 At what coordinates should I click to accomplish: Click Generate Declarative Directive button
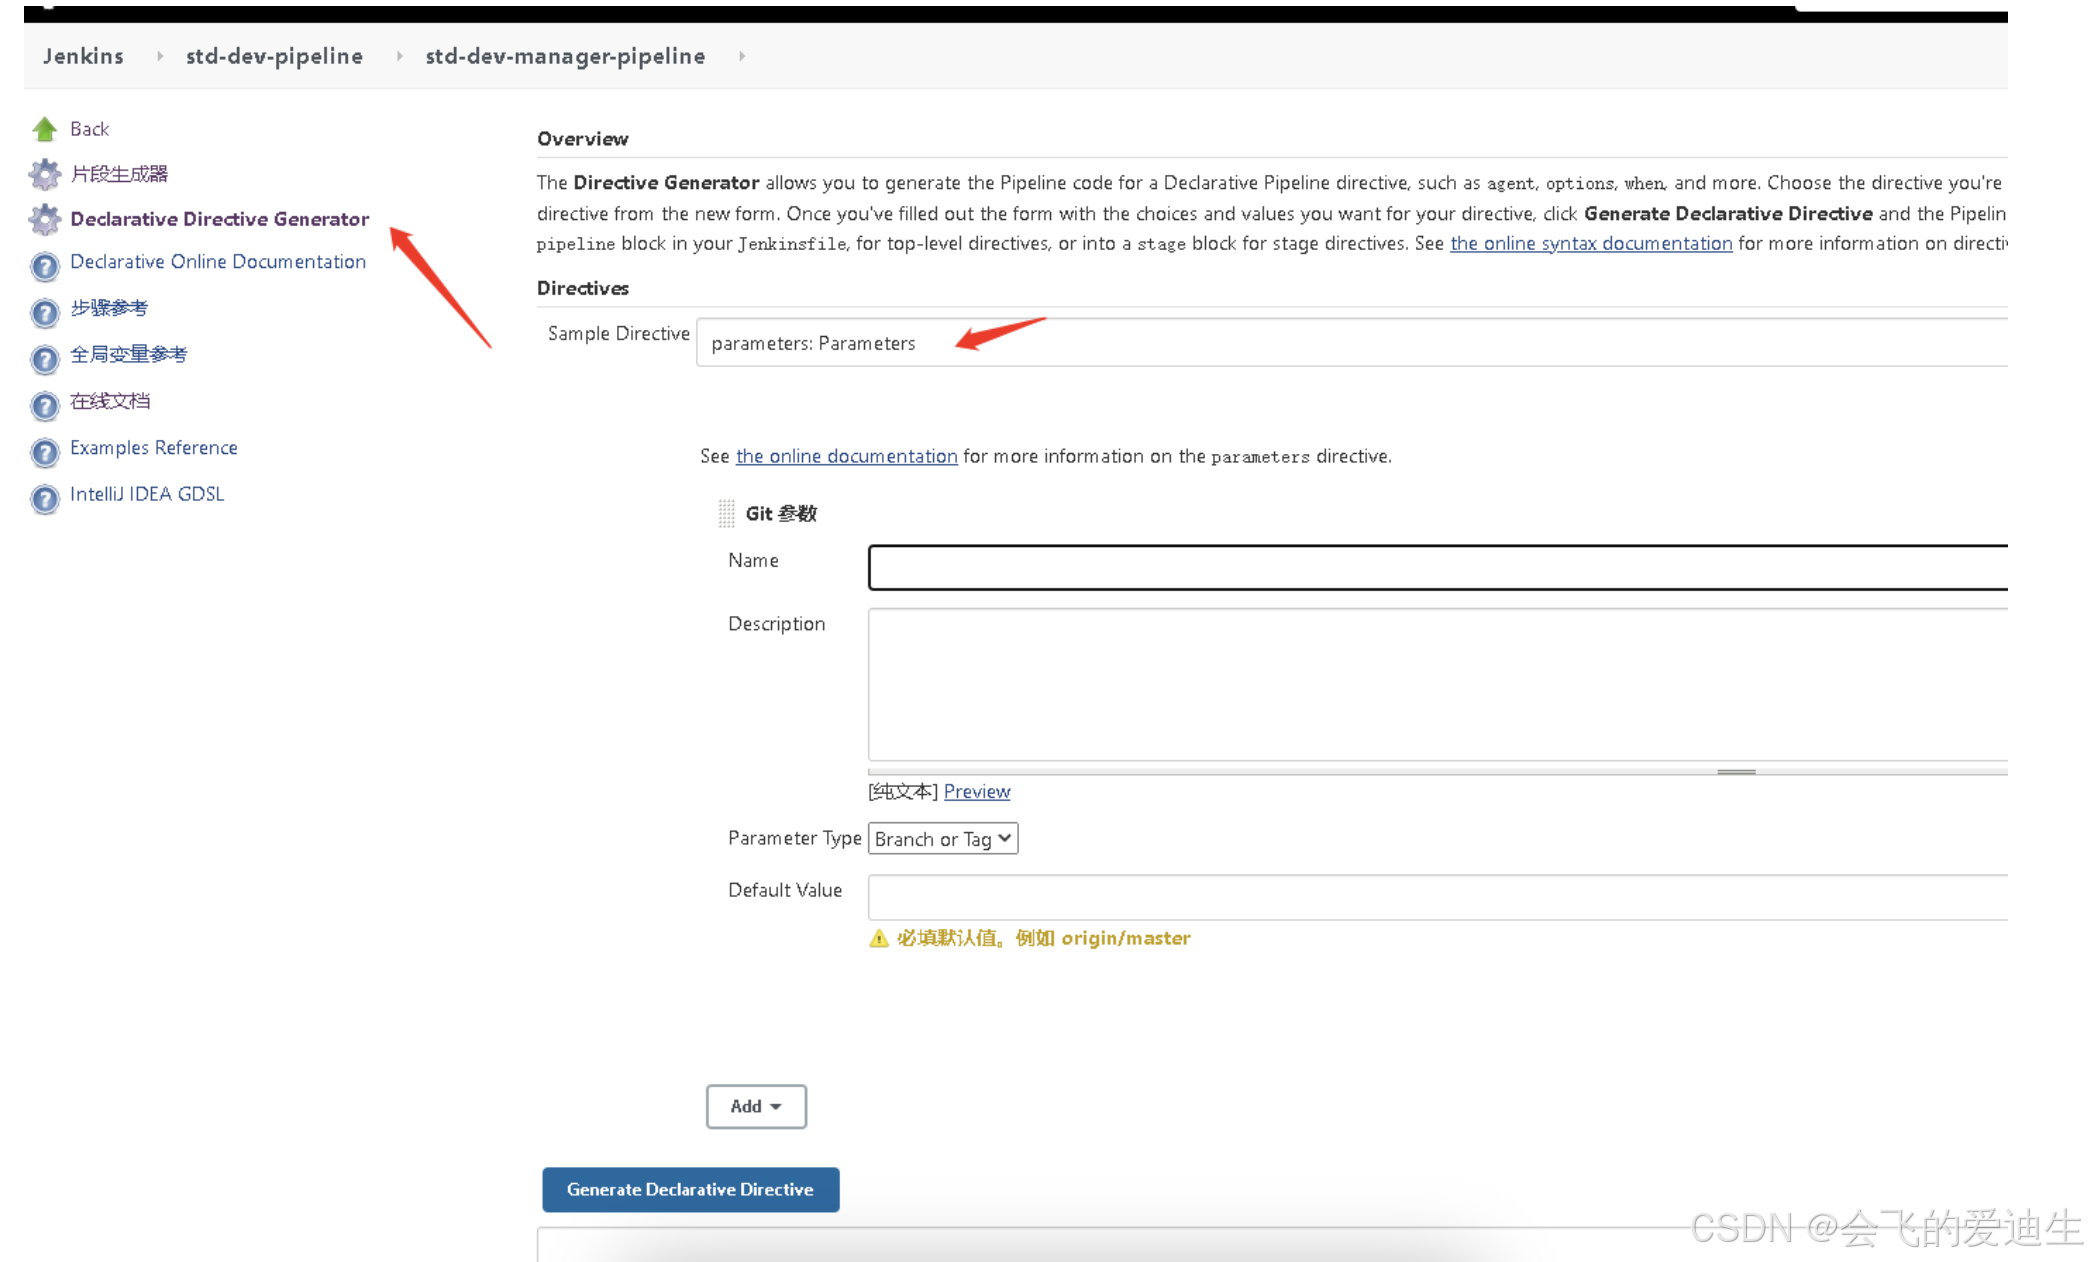pos(690,1189)
